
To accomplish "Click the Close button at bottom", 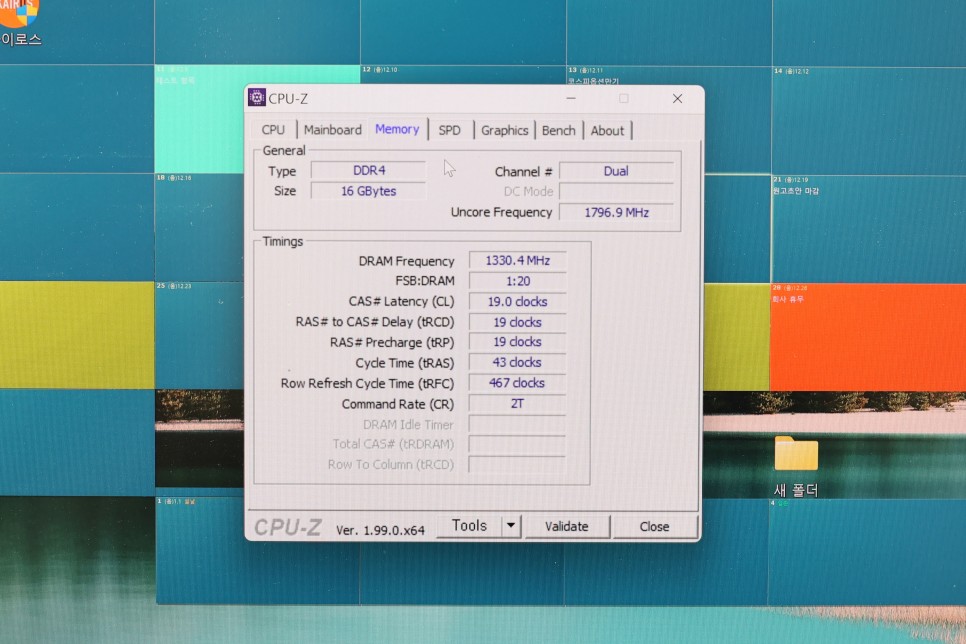I will click(654, 527).
